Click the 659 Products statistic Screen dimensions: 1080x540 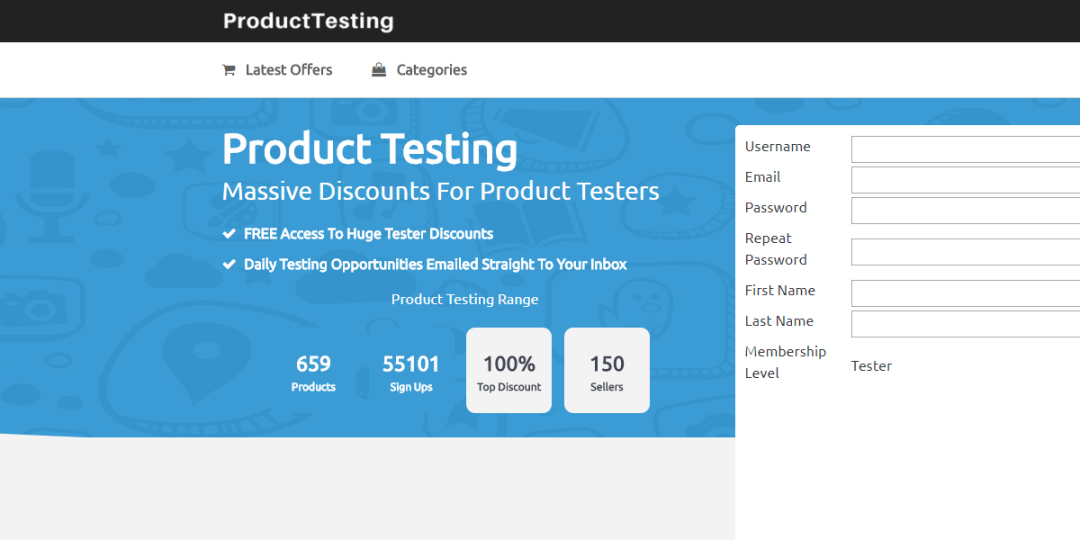click(313, 372)
